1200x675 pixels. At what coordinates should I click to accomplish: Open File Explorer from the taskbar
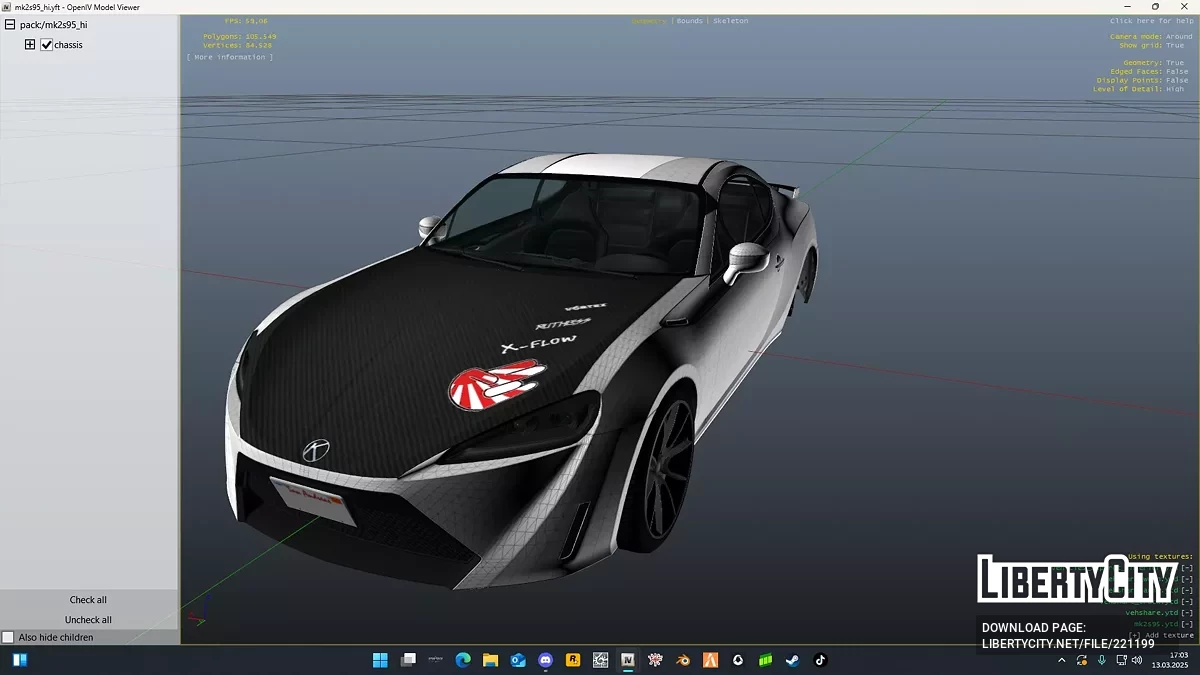click(x=490, y=660)
